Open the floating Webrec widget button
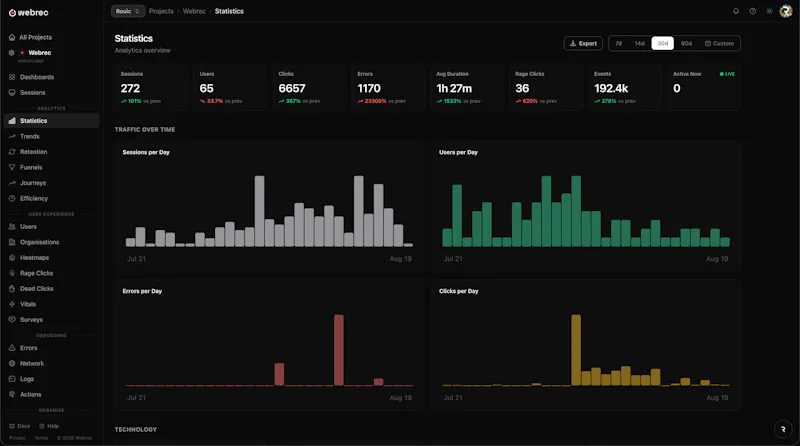Viewport: 800px width, 446px height. pyautogui.click(x=783, y=429)
